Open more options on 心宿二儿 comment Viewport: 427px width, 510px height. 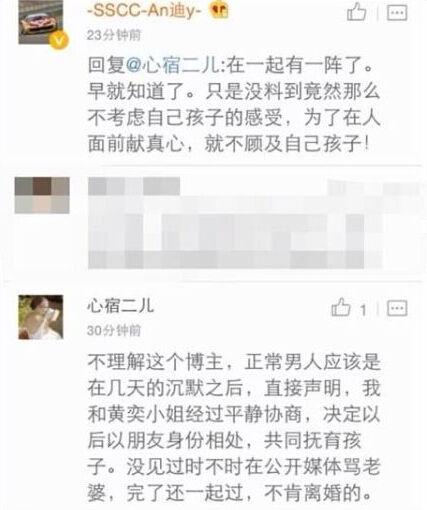tap(397, 308)
